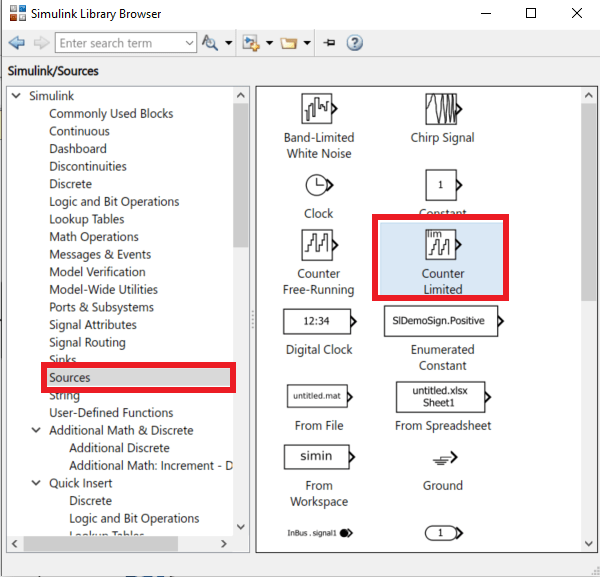600x577 pixels.
Task: Open the folder dropdown arrow
Action: (x=307, y=43)
